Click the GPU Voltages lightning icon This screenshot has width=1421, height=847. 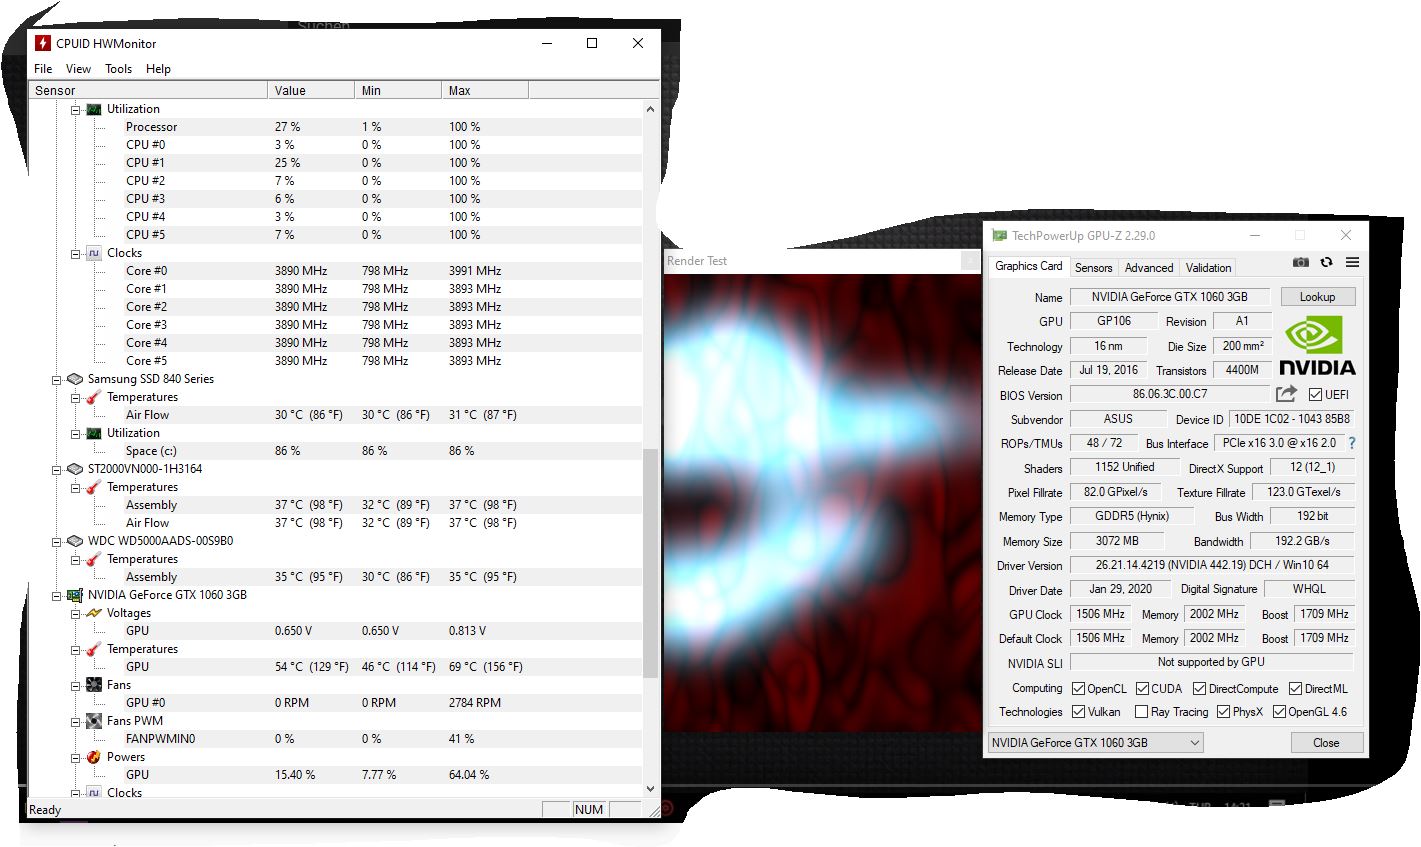pyautogui.click(x=94, y=613)
